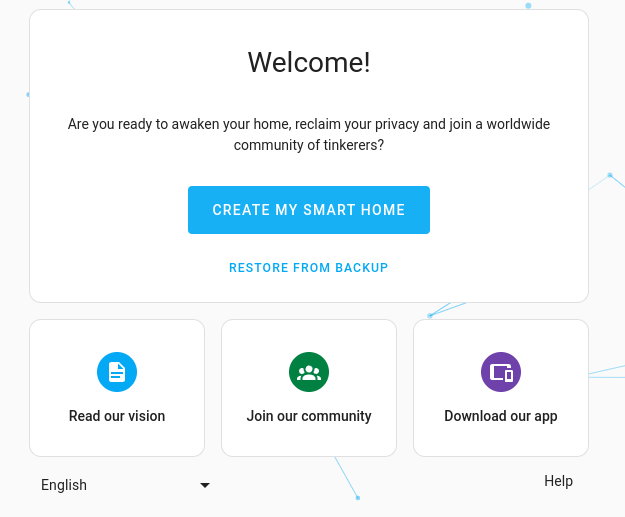Choose Restore from Backup
This screenshot has width=625, height=517.
pyautogui.click(x=309, y=268)
